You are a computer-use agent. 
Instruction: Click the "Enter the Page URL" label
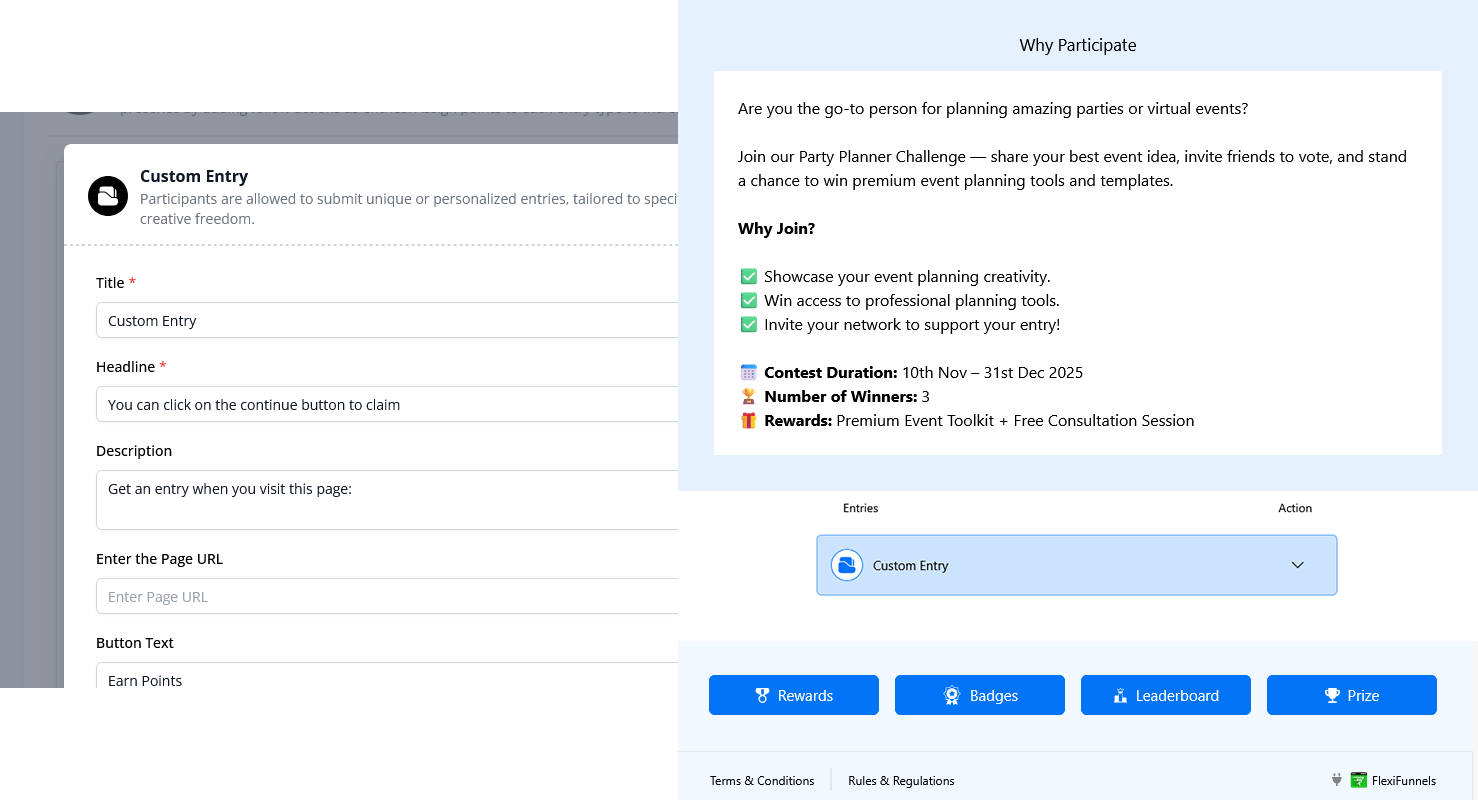click(x=160, y=559)
